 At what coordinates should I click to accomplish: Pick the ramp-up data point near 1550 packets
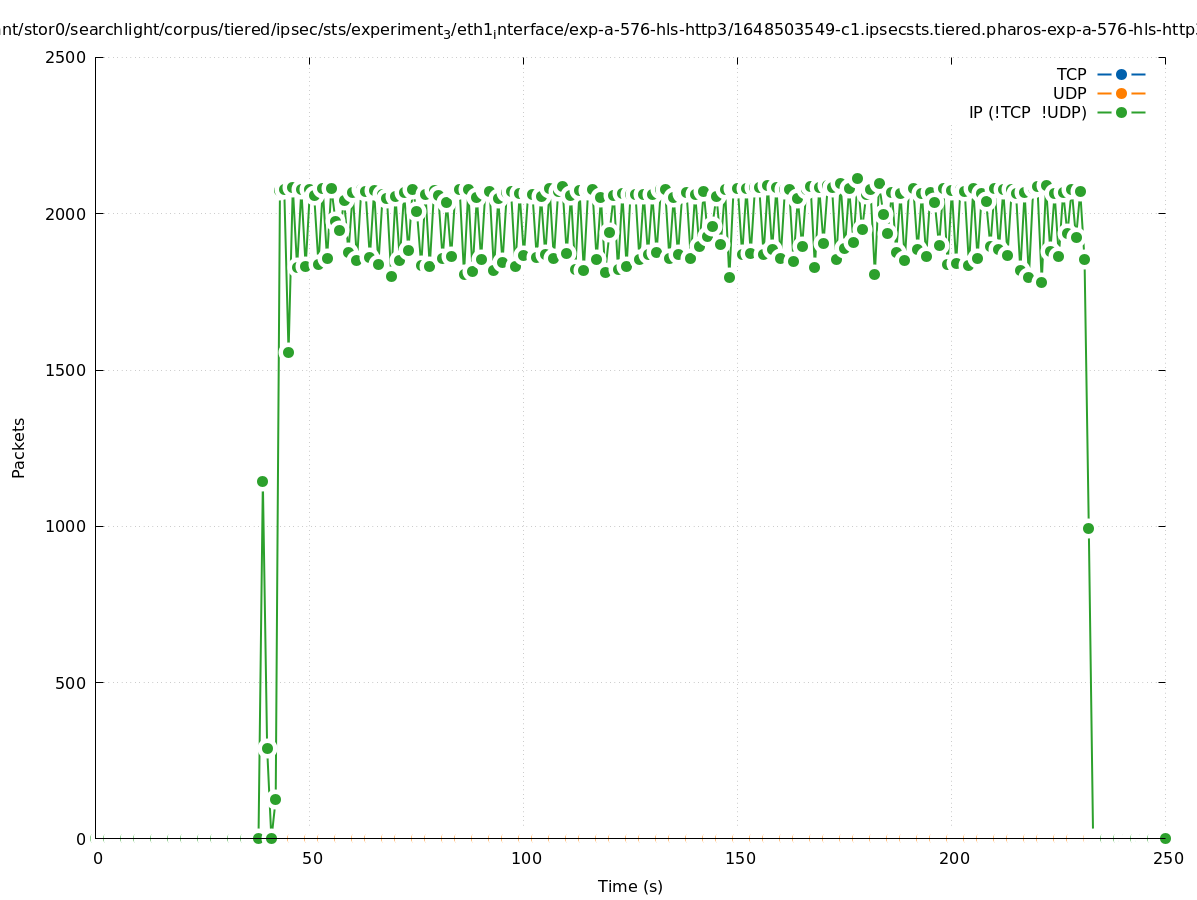(288, 352)
